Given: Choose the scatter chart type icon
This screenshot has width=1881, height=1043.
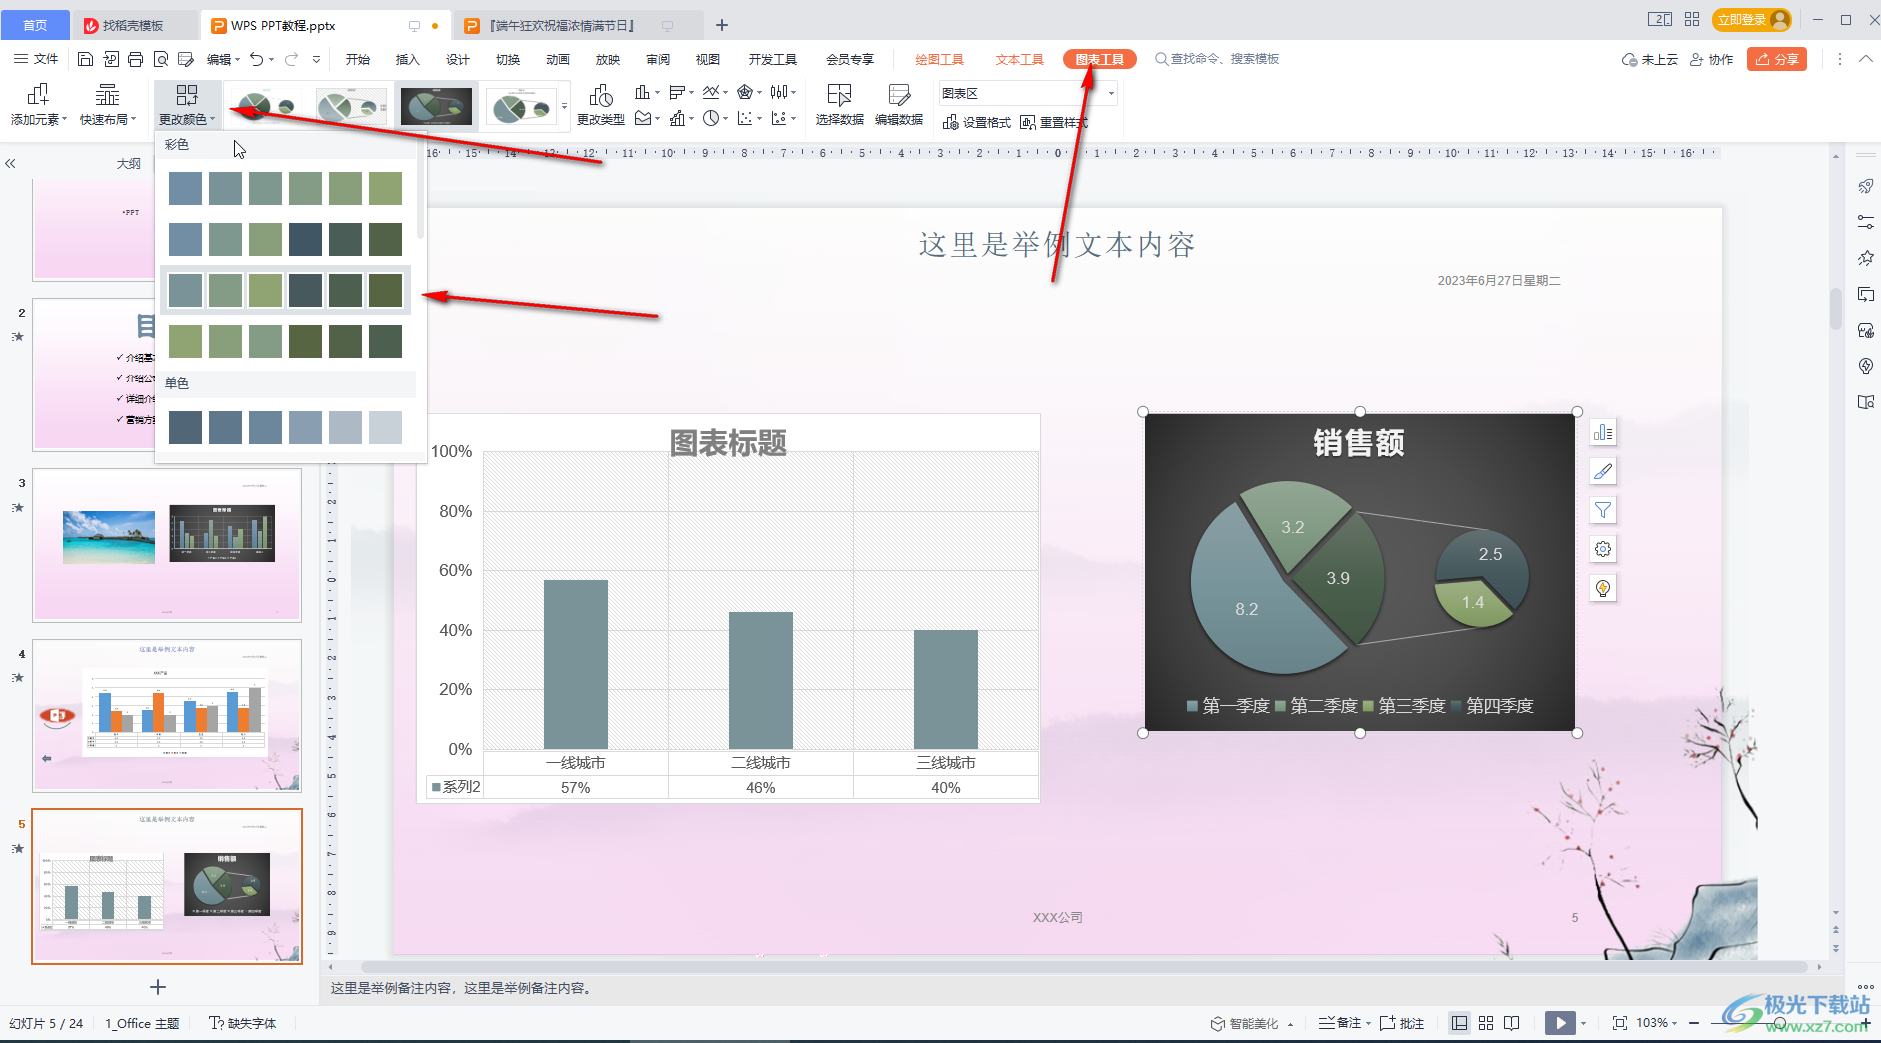Looking at the screenshot, I should click(745, 118).
